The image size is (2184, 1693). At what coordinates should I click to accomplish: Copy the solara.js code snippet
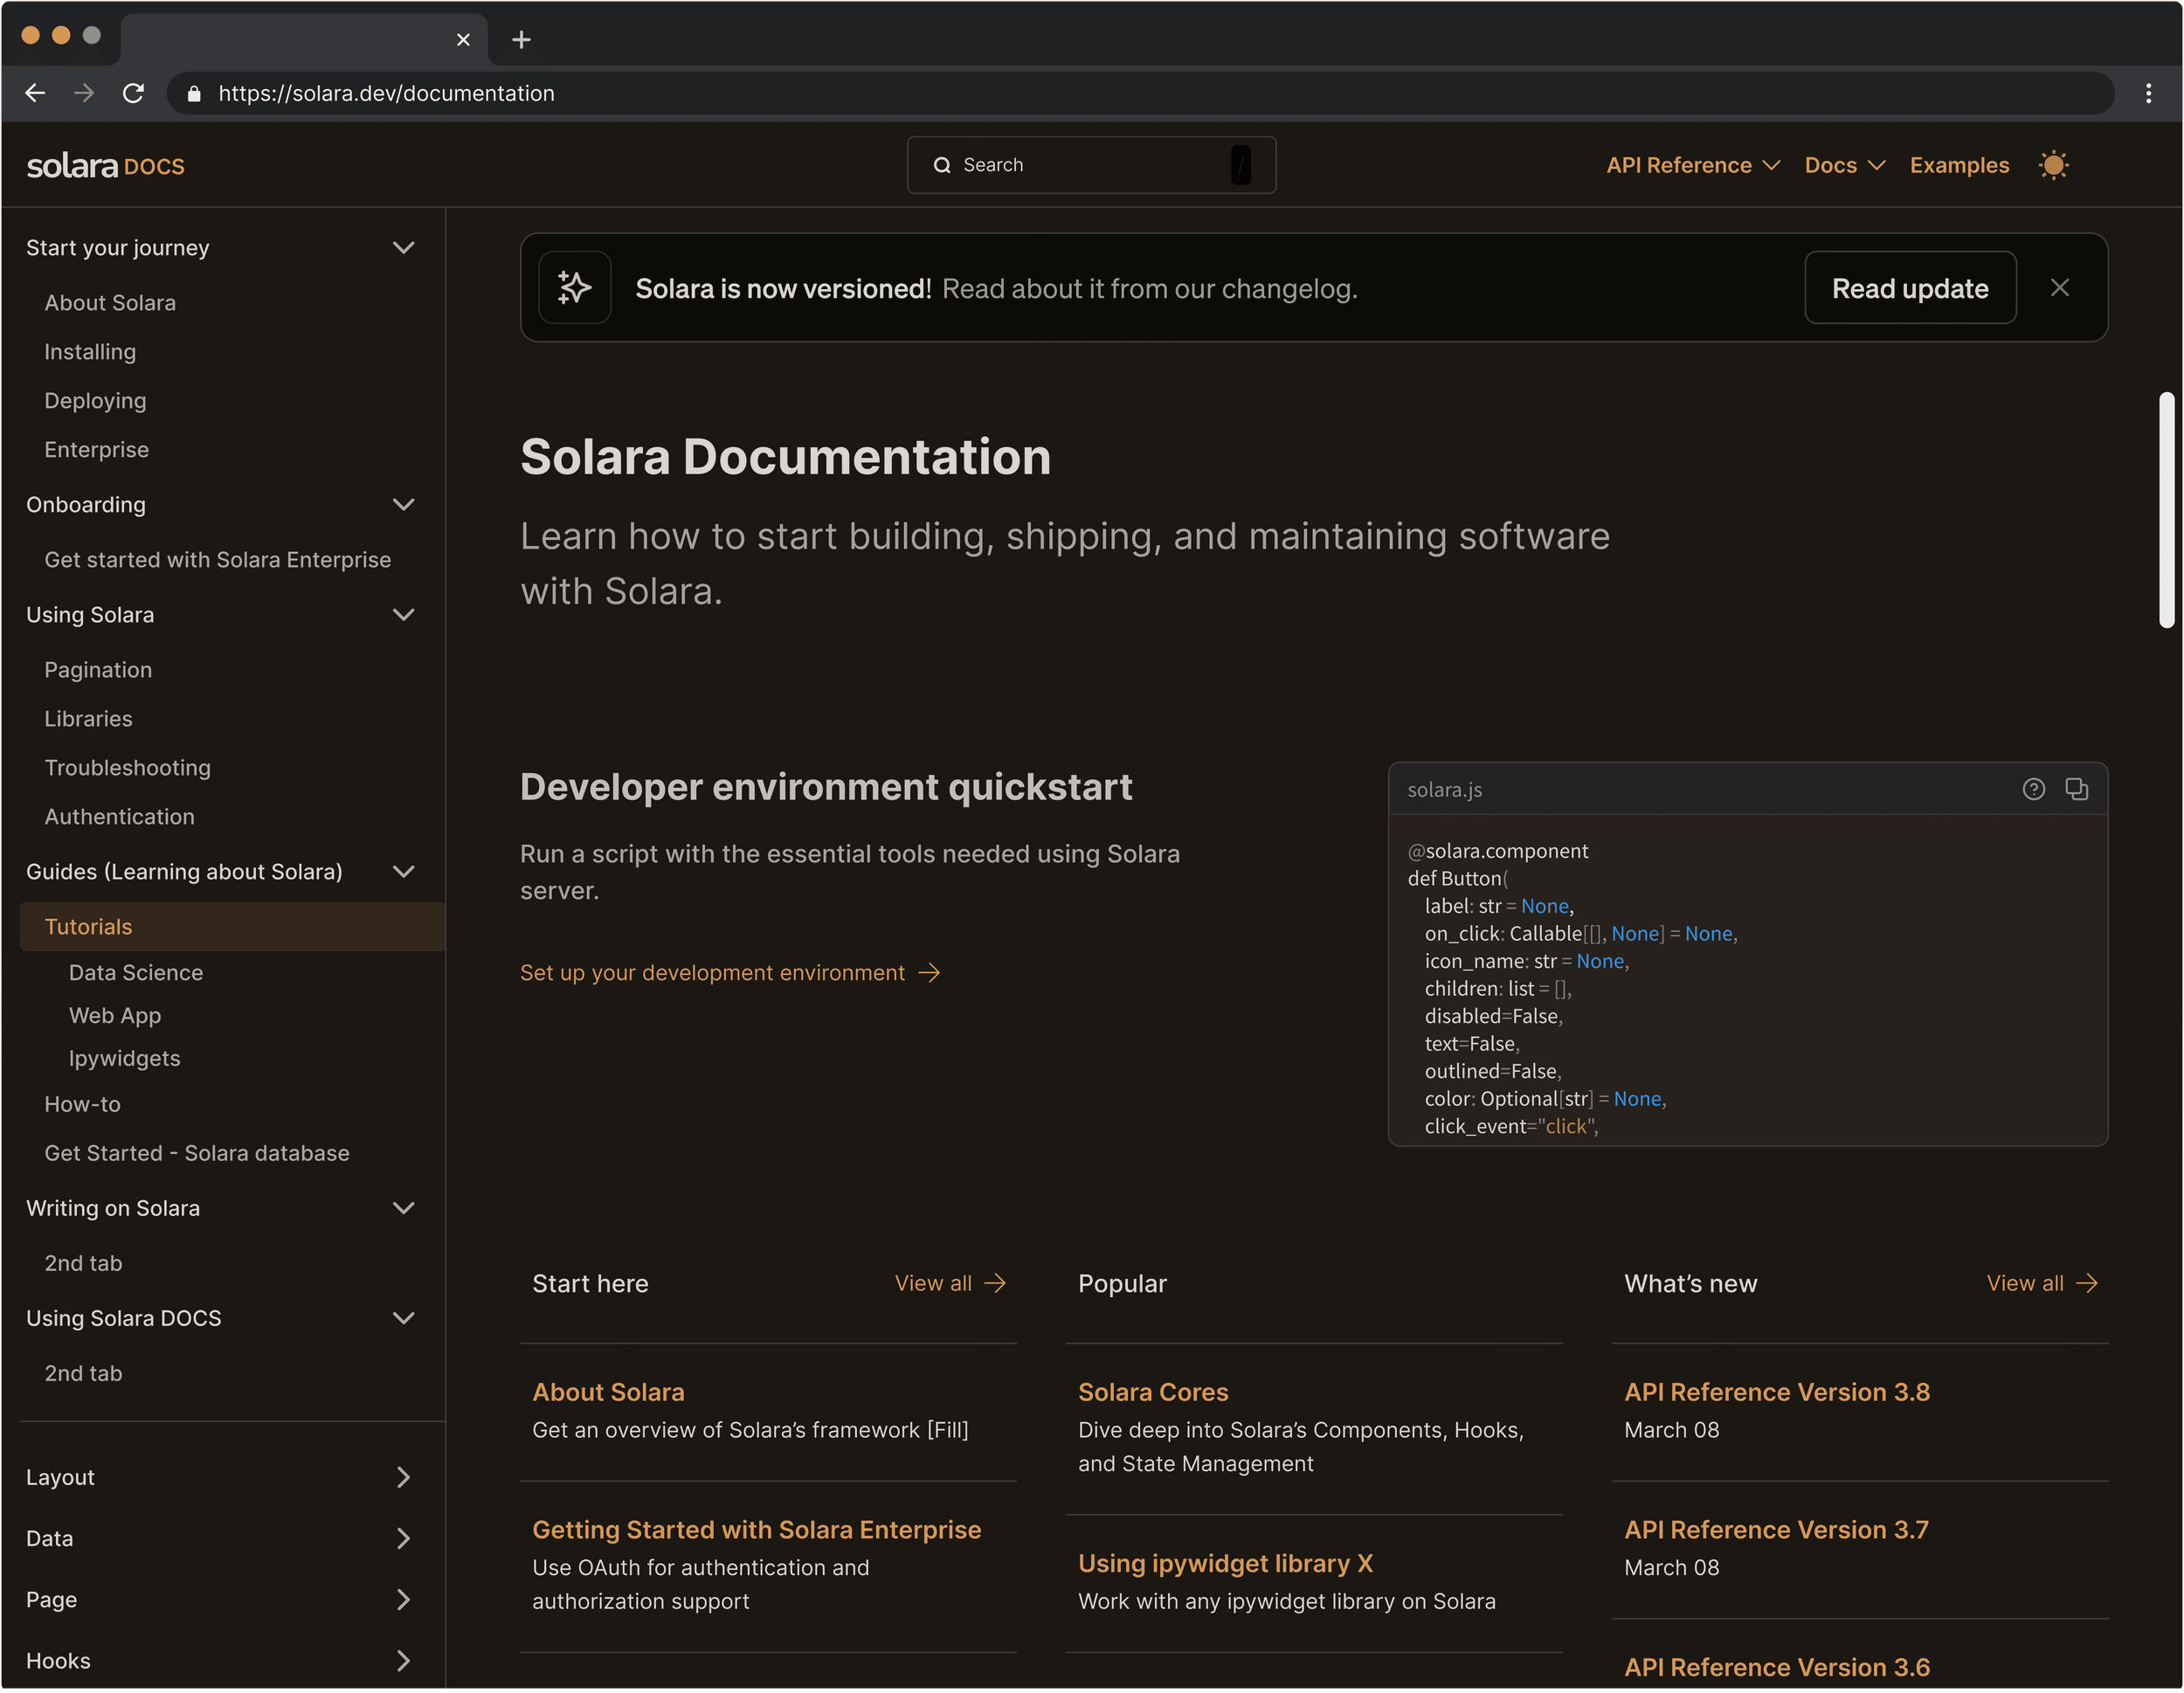[2077, 789]
